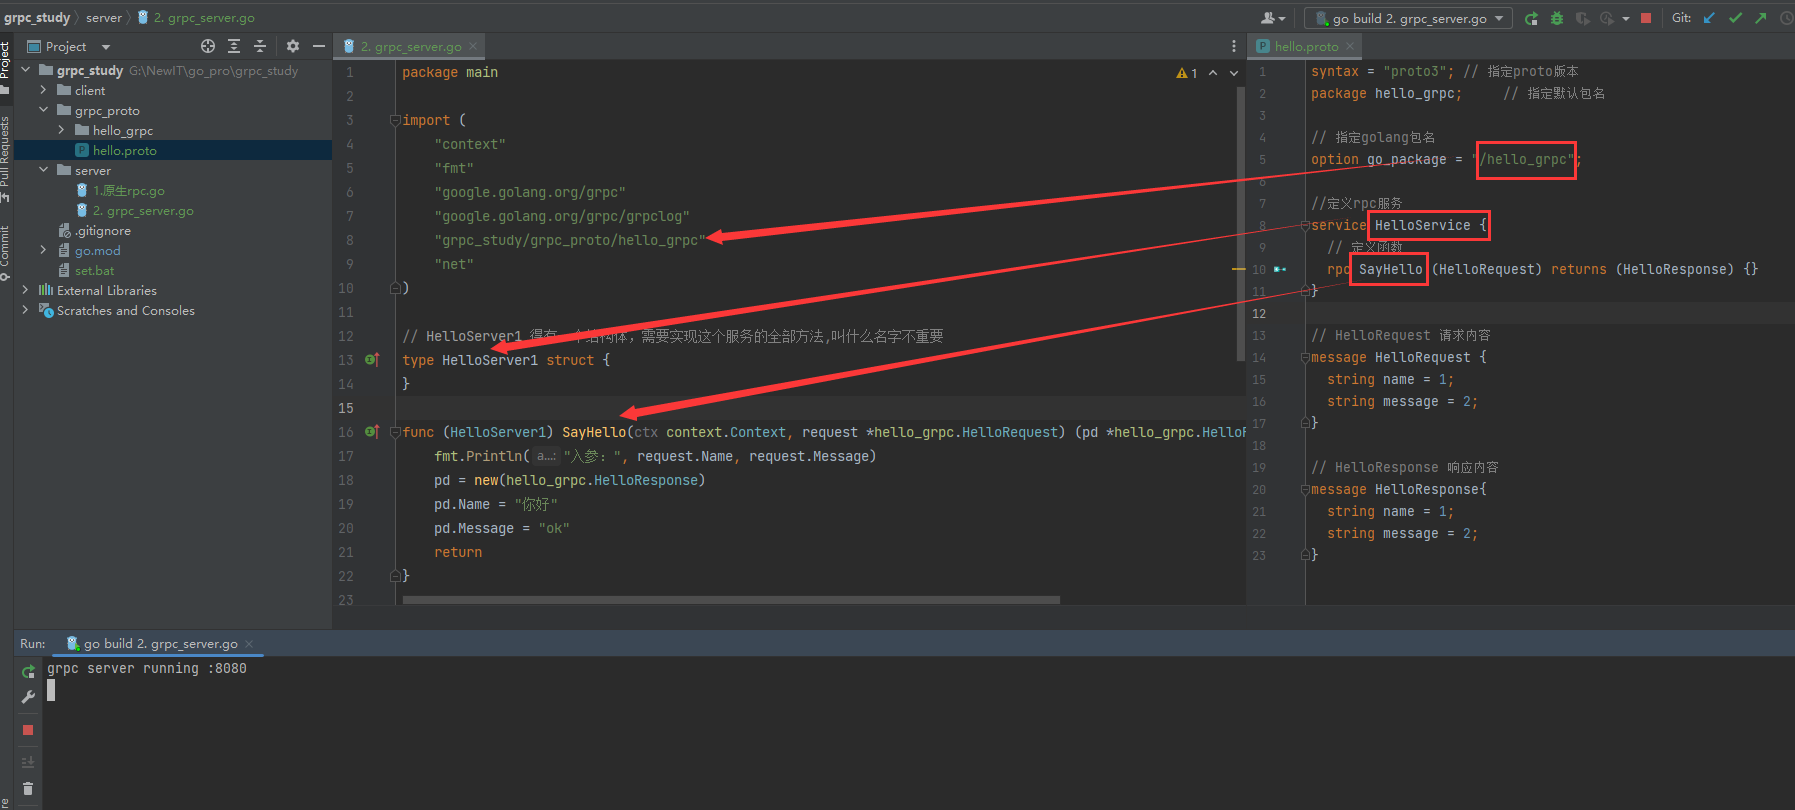
Task: Click Git Commit checkmark icon
Action: [1735, 18]
